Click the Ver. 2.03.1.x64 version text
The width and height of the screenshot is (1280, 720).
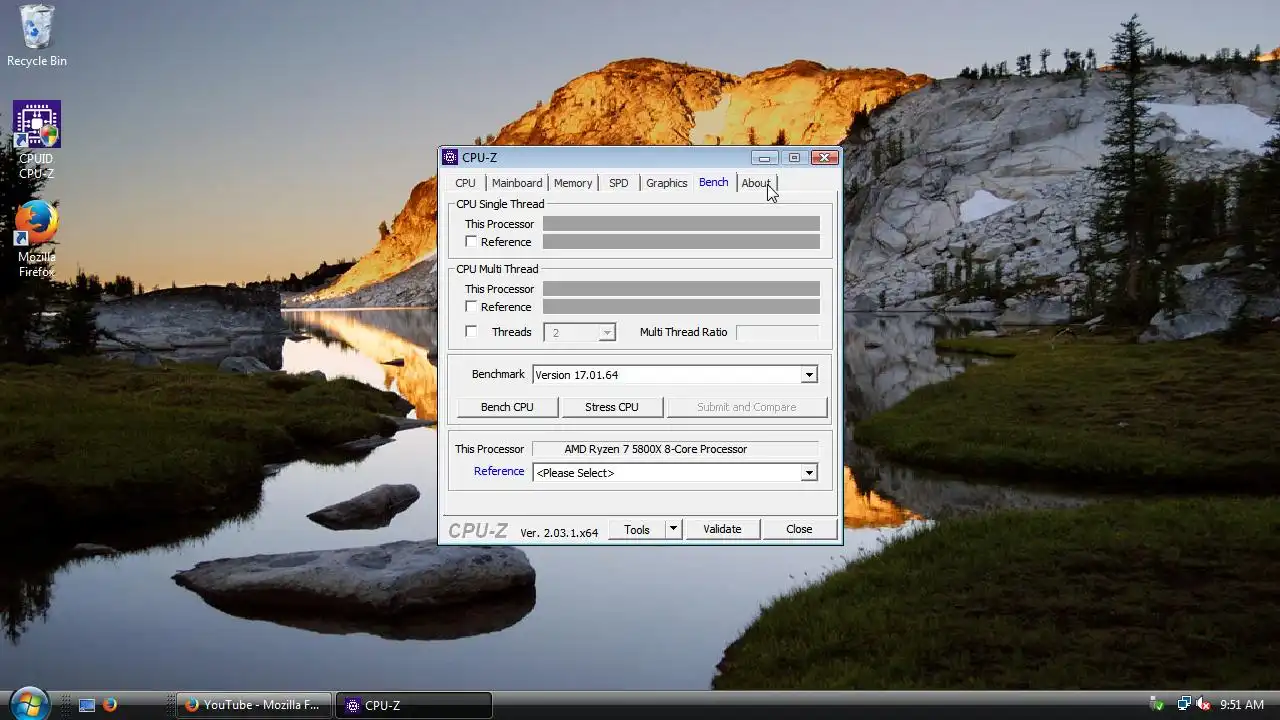click(559, 533)
